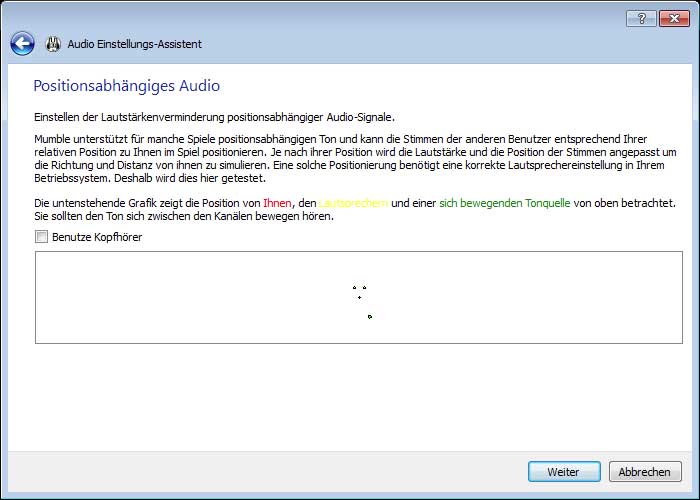
Task: Click the red word Ihnen
Action: click(x=277, y=203)
